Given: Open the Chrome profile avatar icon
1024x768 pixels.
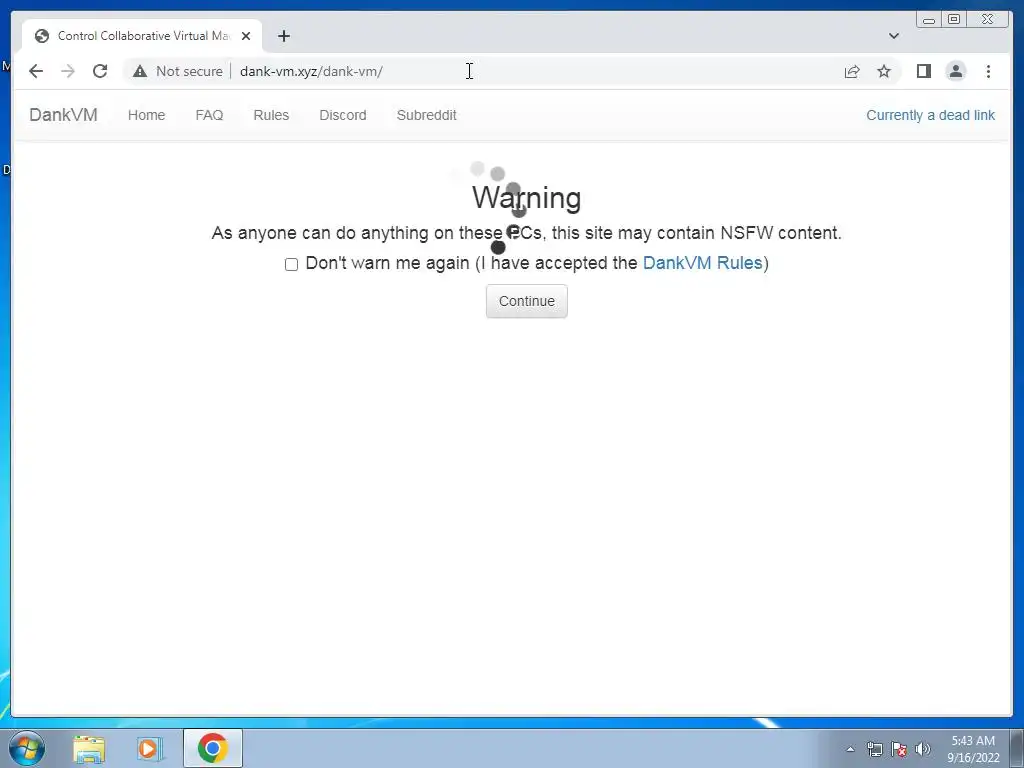Looking at the screenshot, I should tap(955, 71).
